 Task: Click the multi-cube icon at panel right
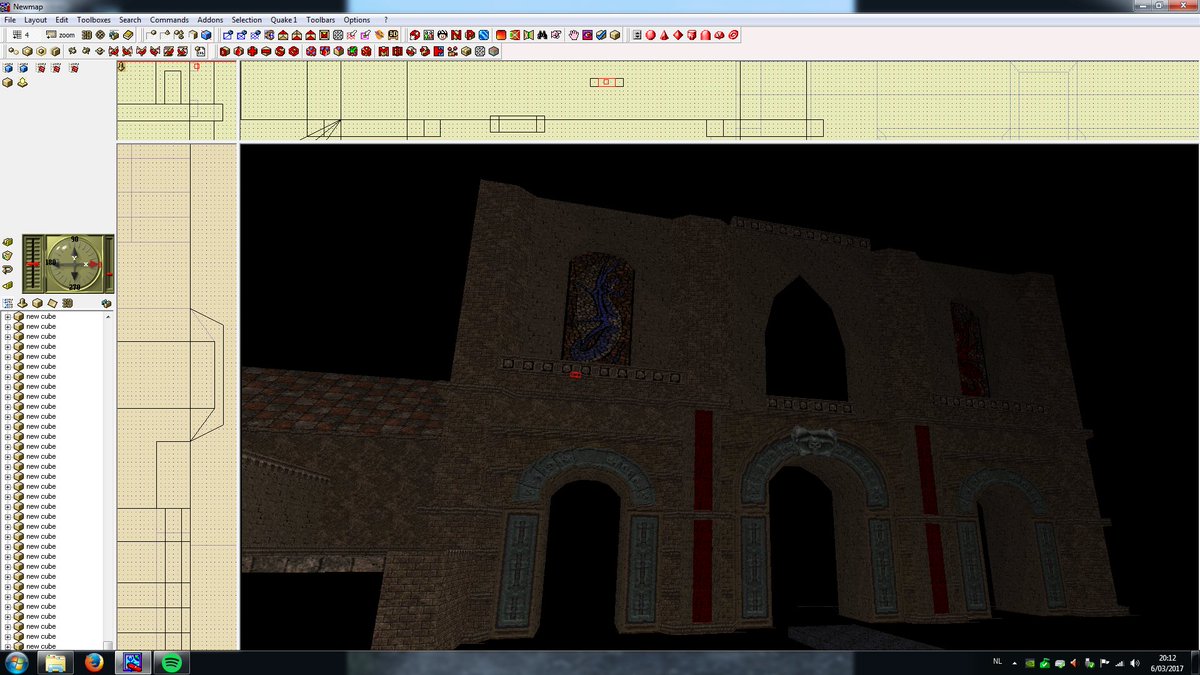[106, 303]
